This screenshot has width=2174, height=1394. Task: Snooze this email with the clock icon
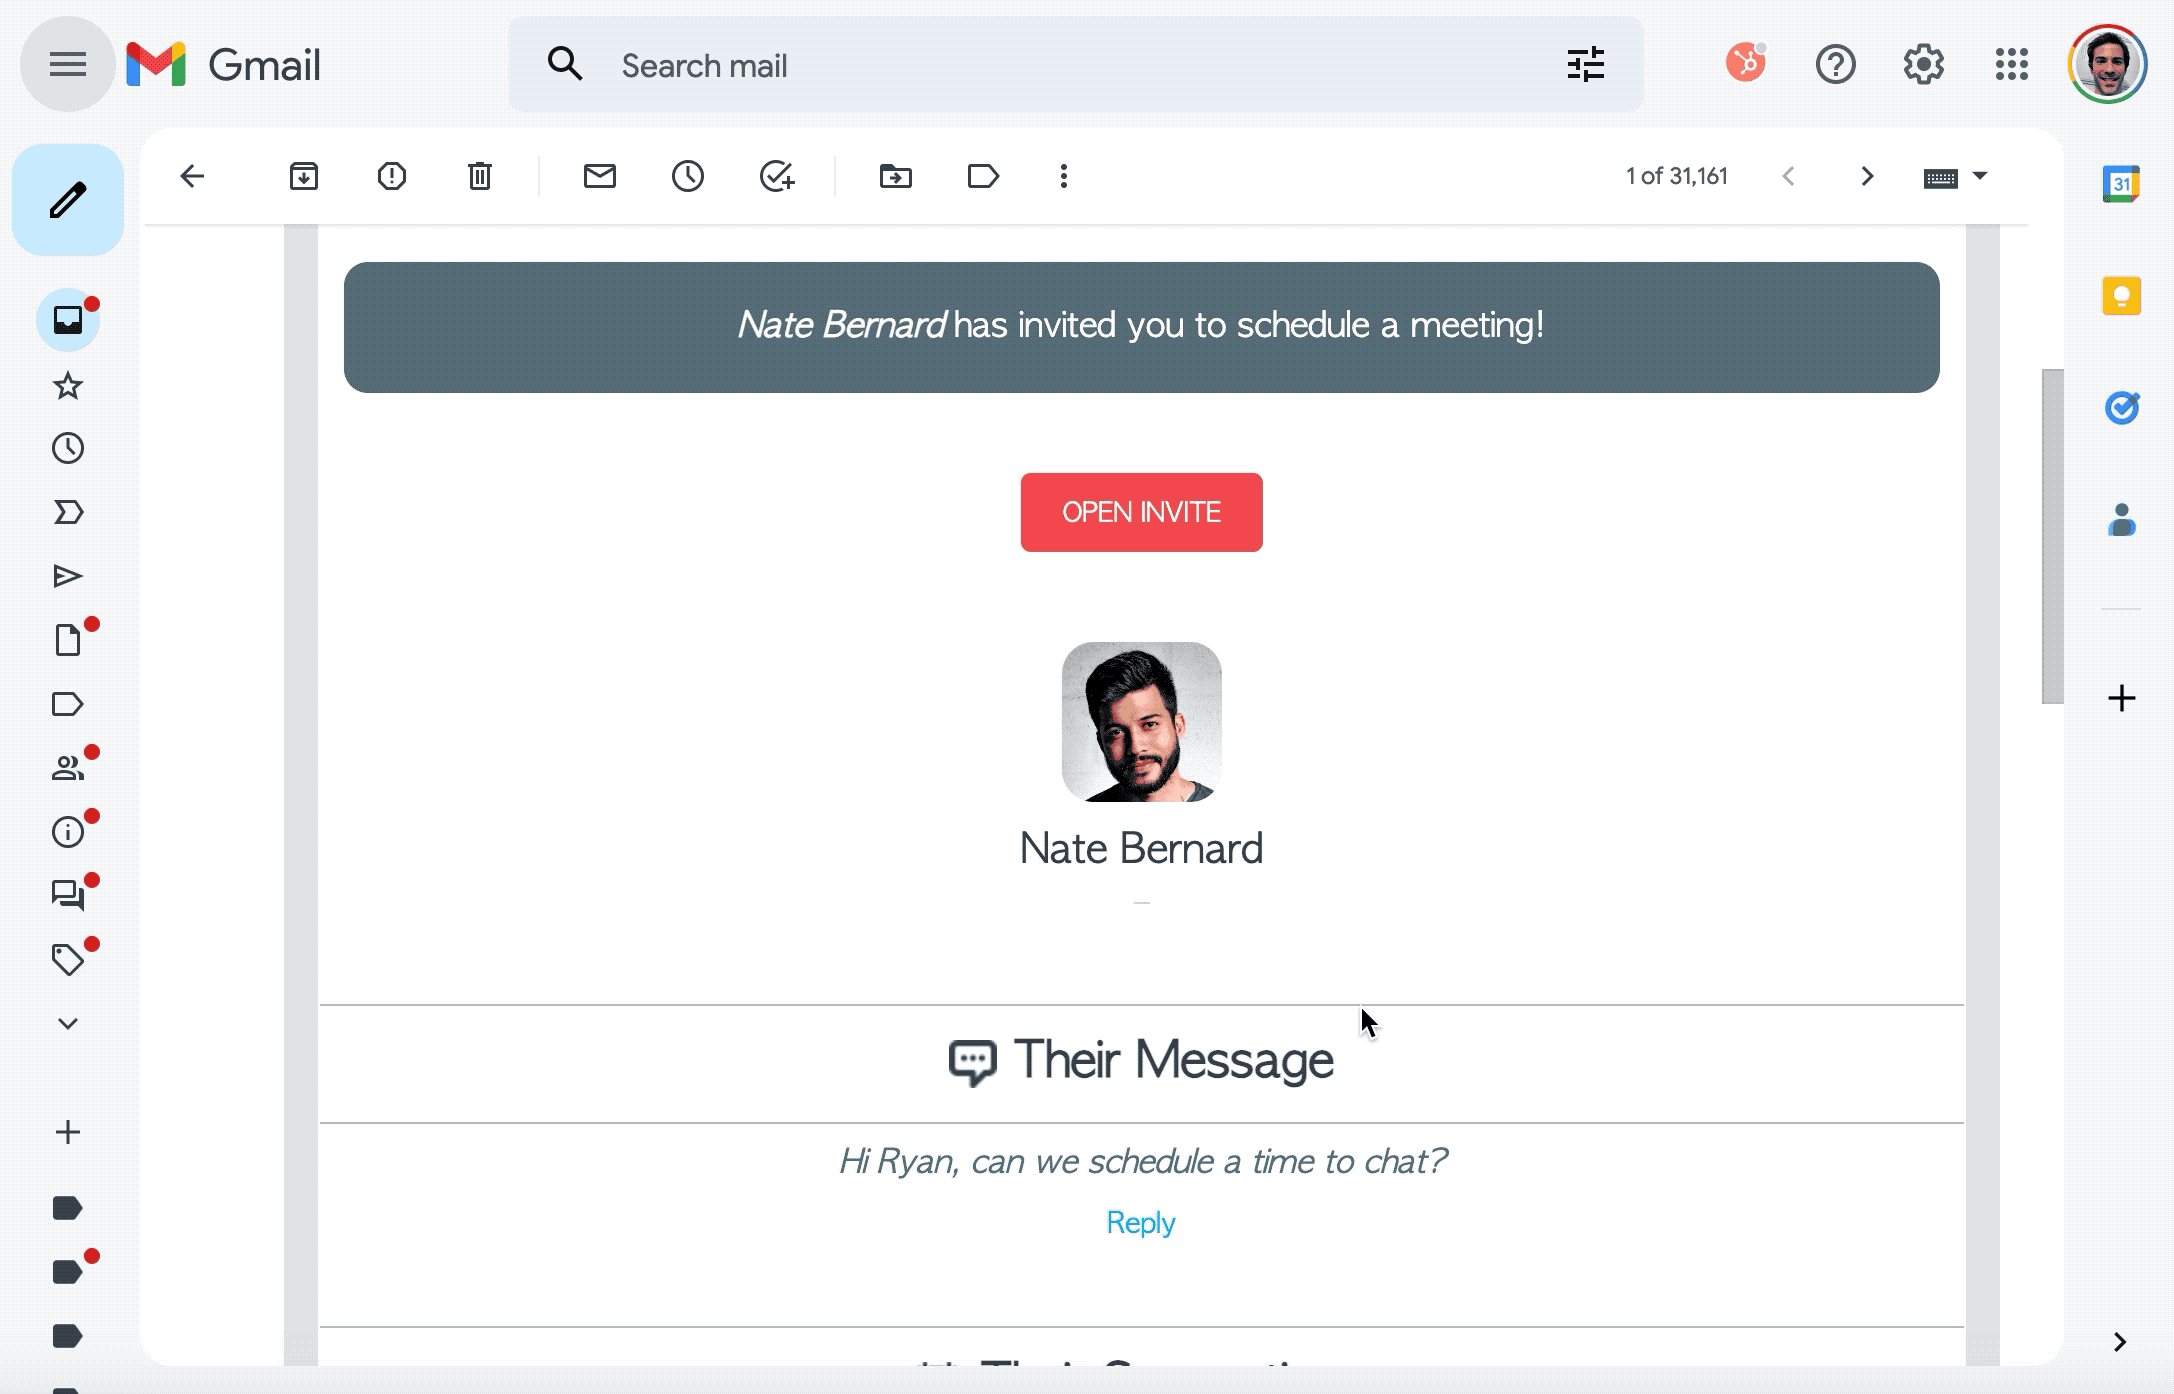tap(687, 177)
